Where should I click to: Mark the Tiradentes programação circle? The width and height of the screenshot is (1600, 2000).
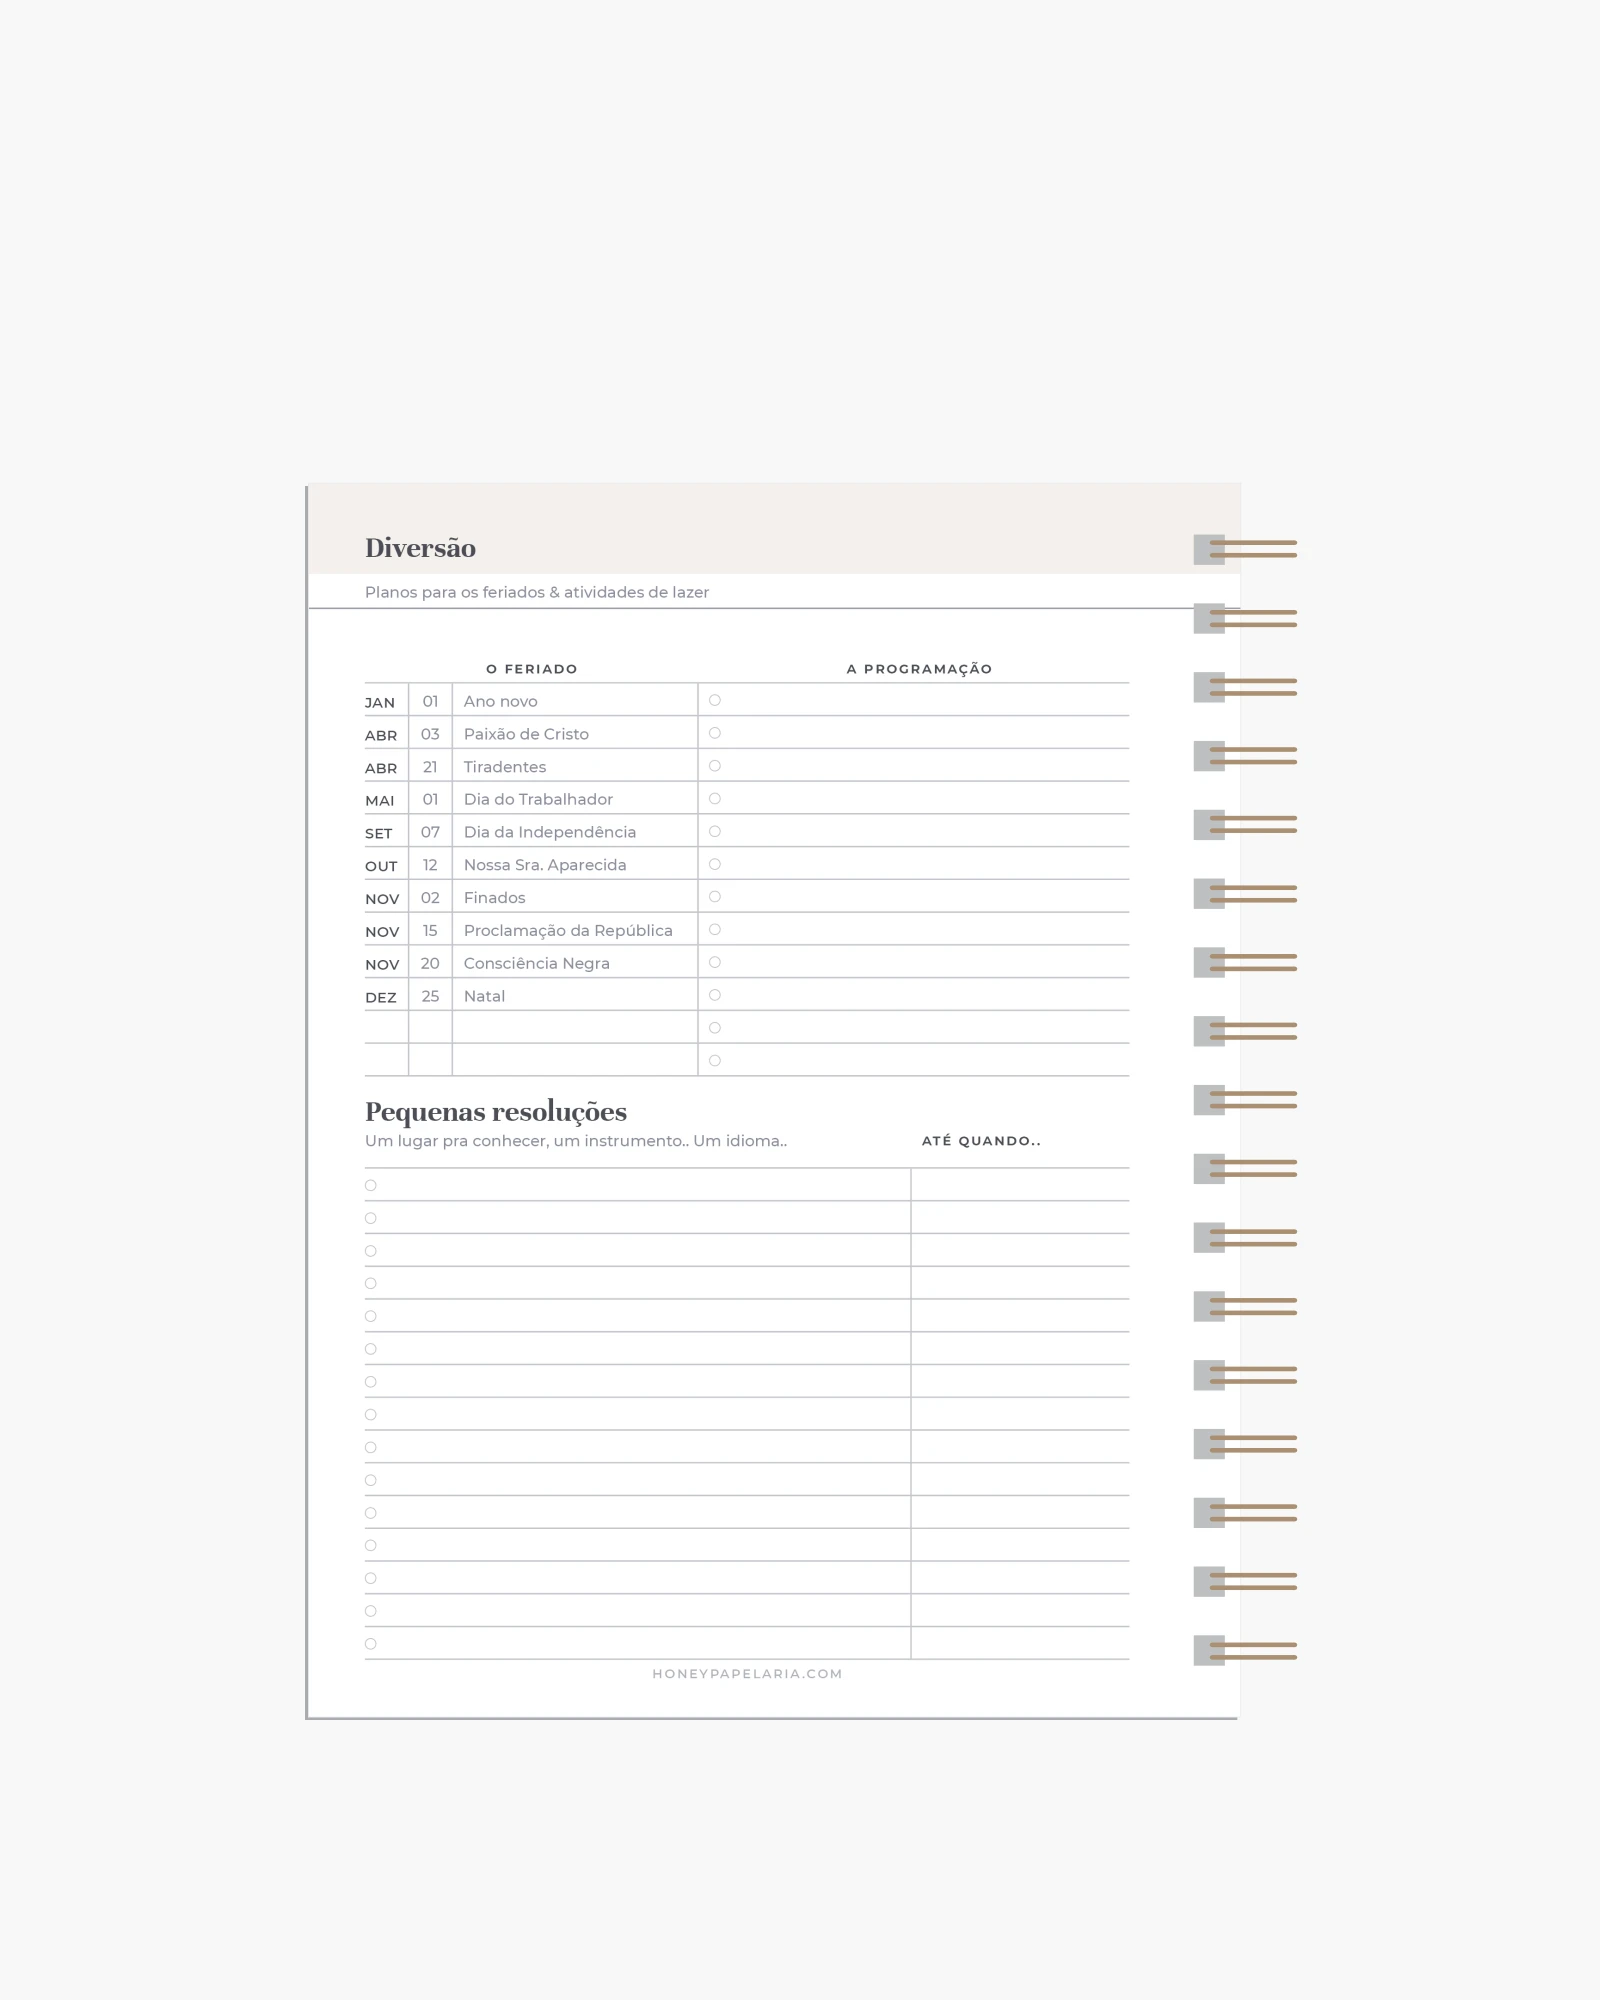(714, 766)
